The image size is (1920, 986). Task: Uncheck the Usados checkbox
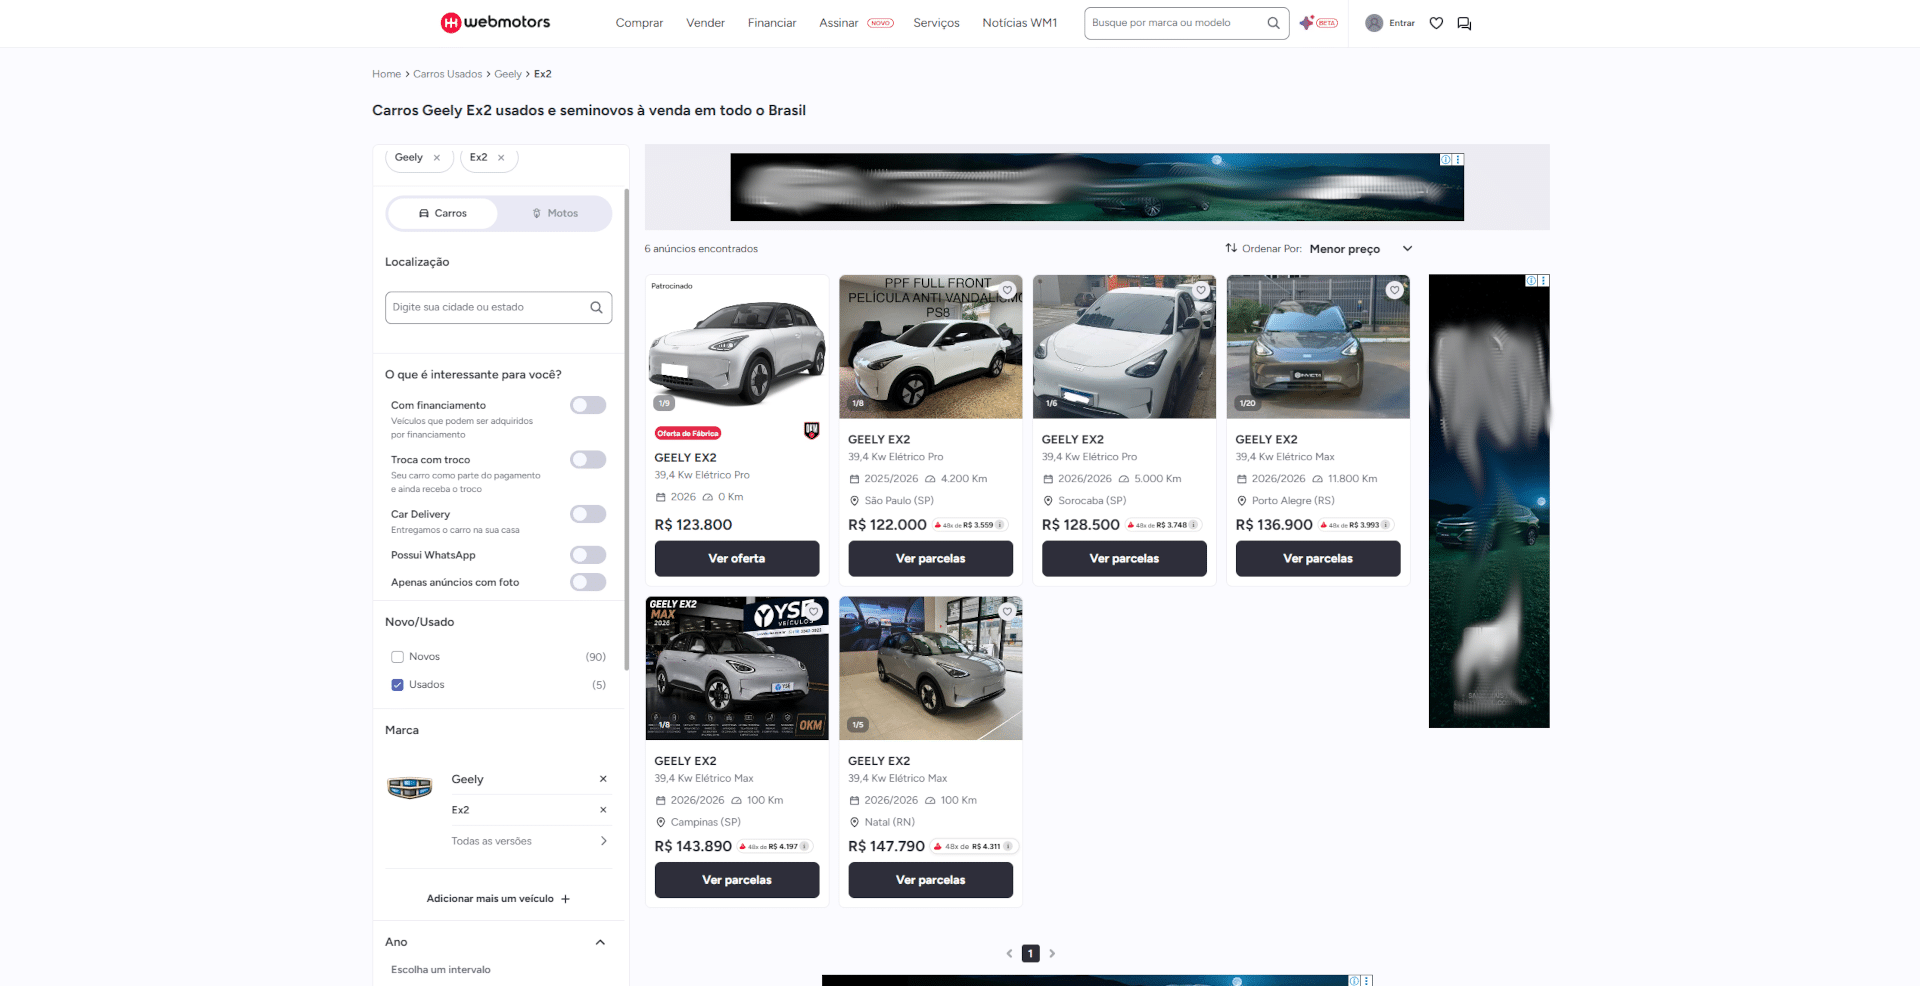coord(397,685)
